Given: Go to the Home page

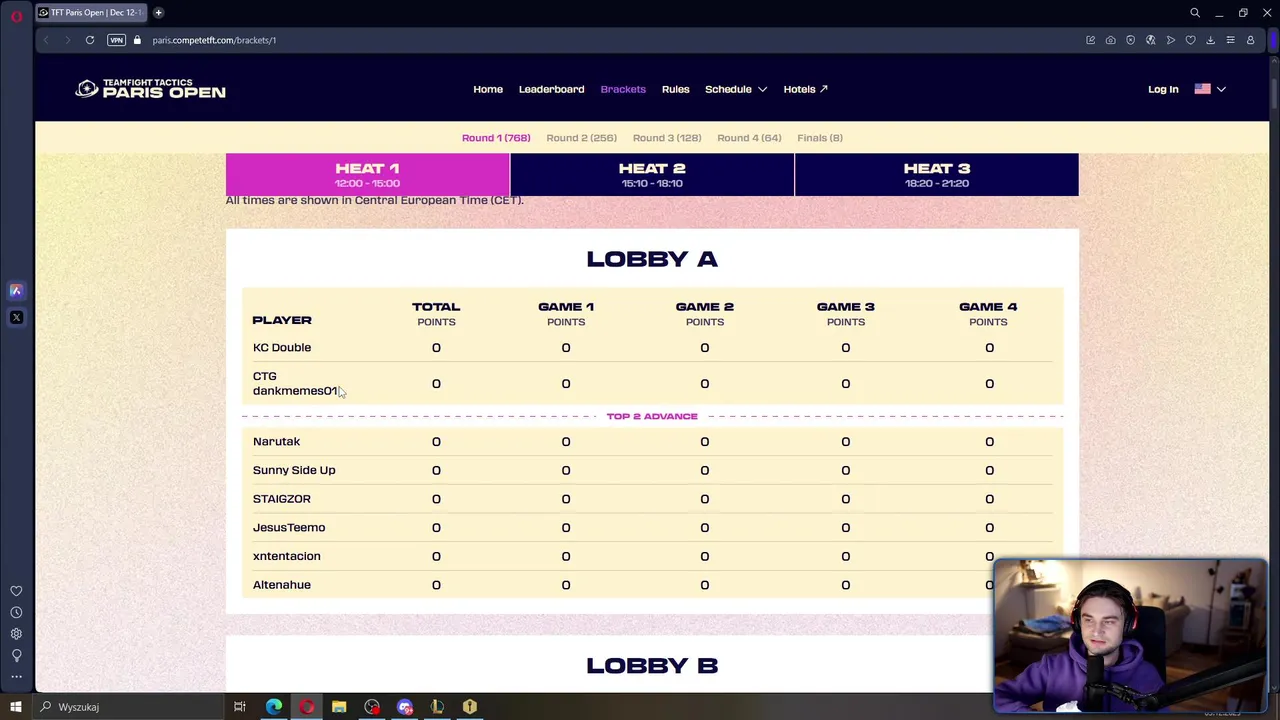Looking at the screenshot, I should [x=488, y=89].
